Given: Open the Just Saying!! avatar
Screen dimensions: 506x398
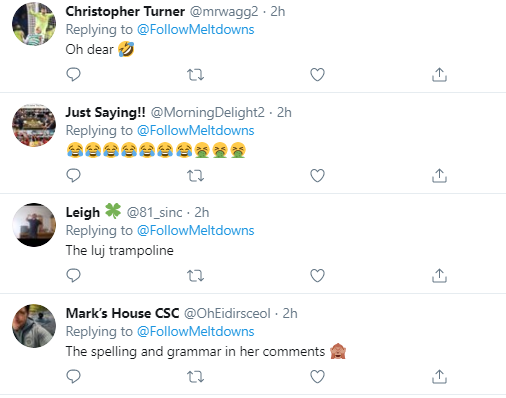Looking at the screenshot, I should [34, 125].
